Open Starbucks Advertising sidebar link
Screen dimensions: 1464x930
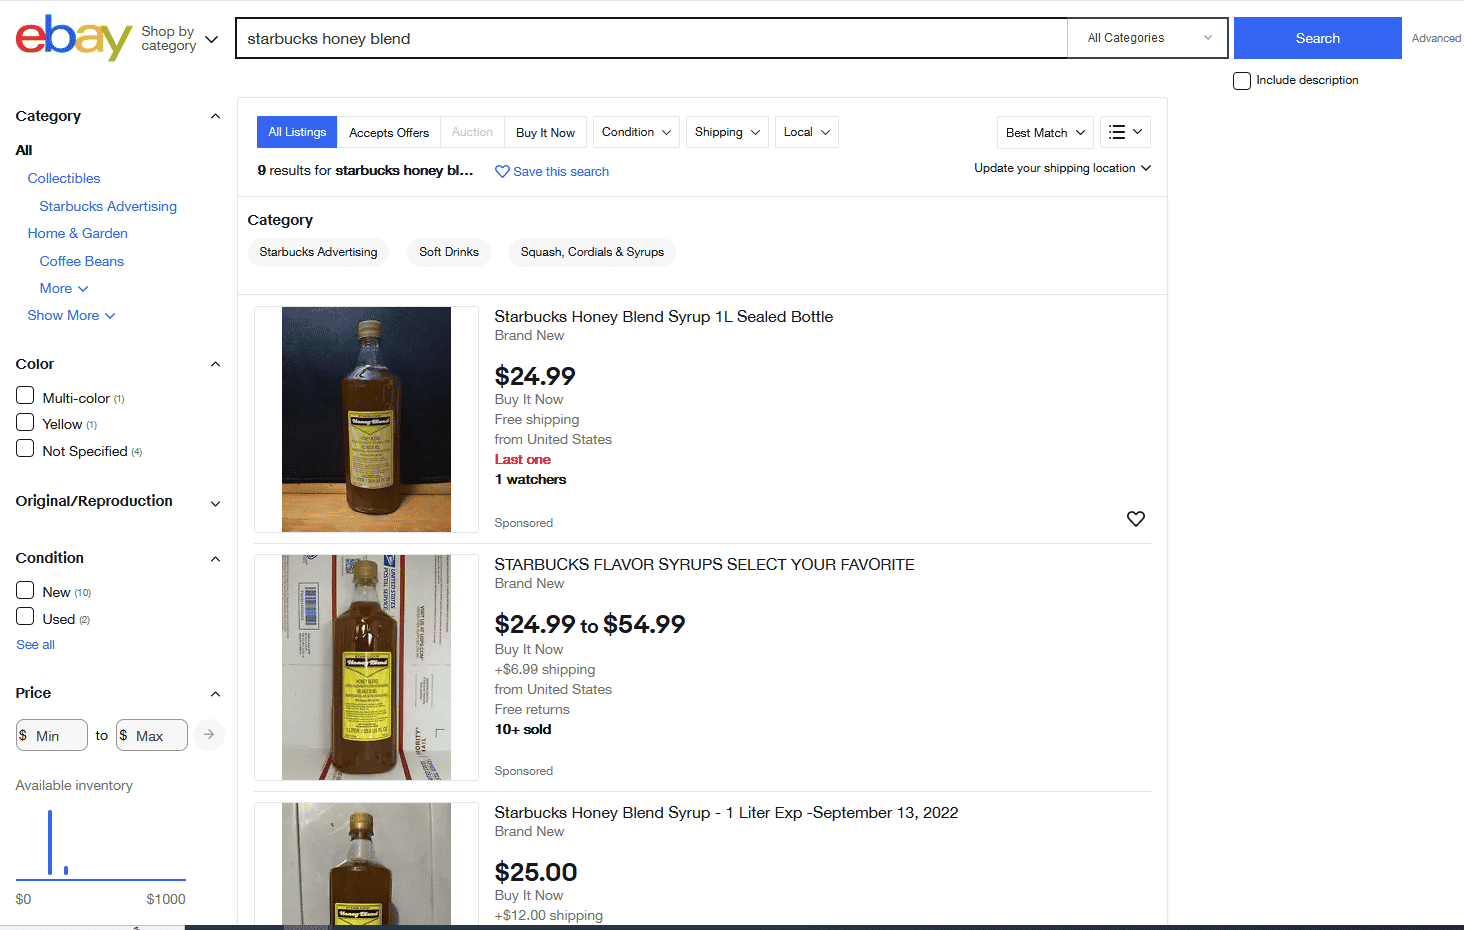(108, 206)
